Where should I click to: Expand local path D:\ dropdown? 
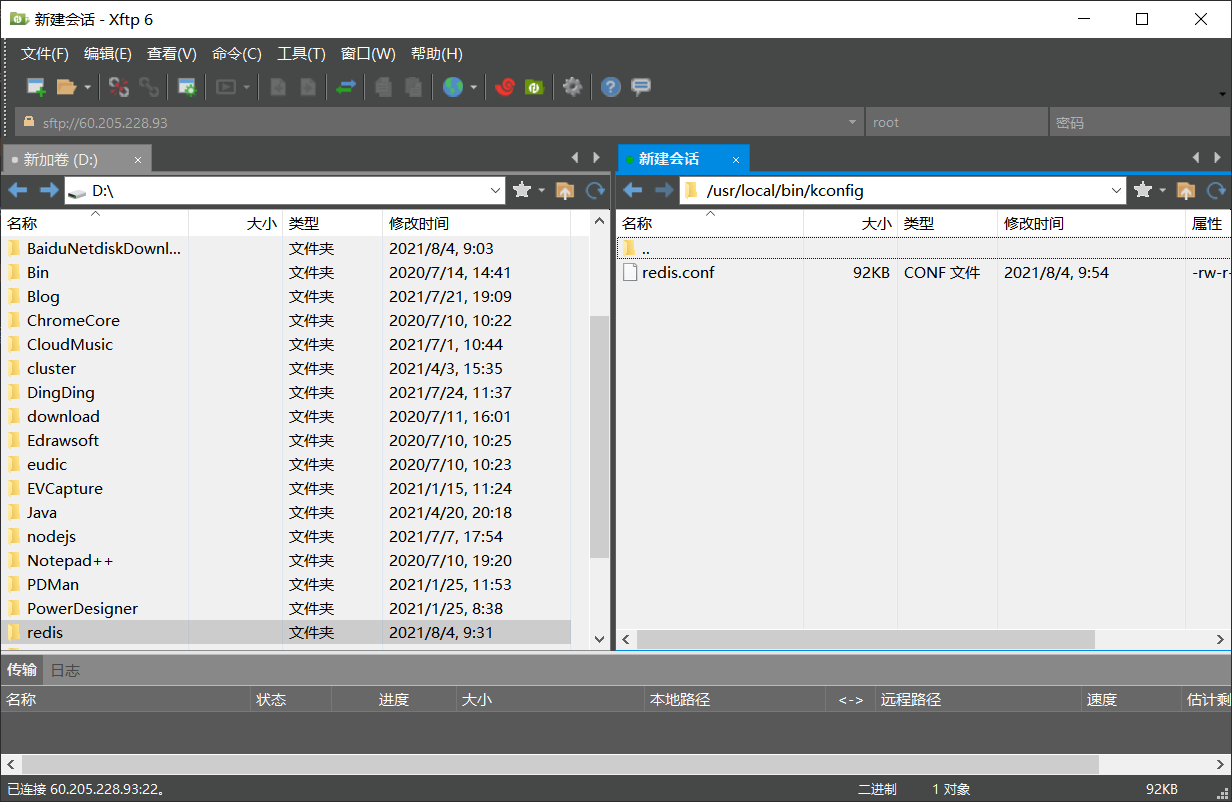497,190
